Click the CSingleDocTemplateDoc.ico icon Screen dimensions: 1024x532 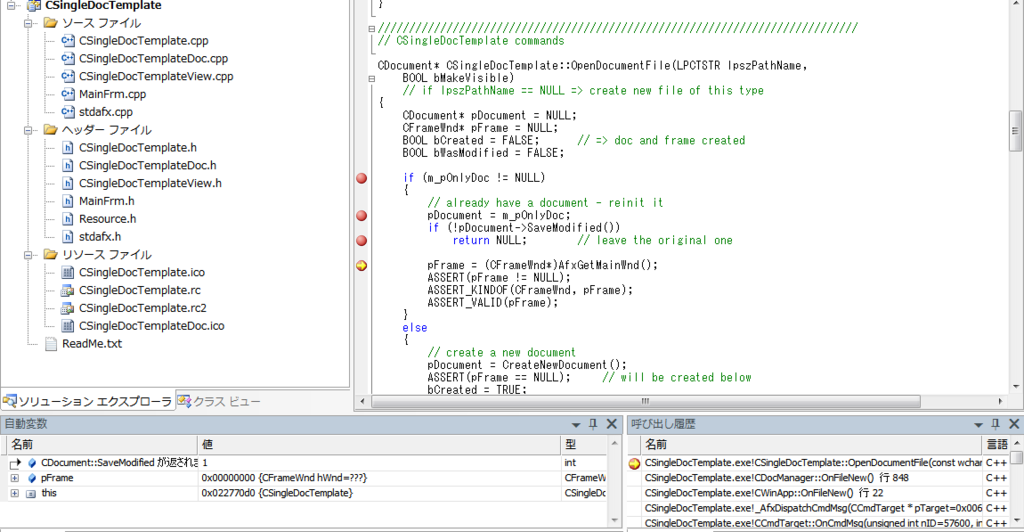67,326
